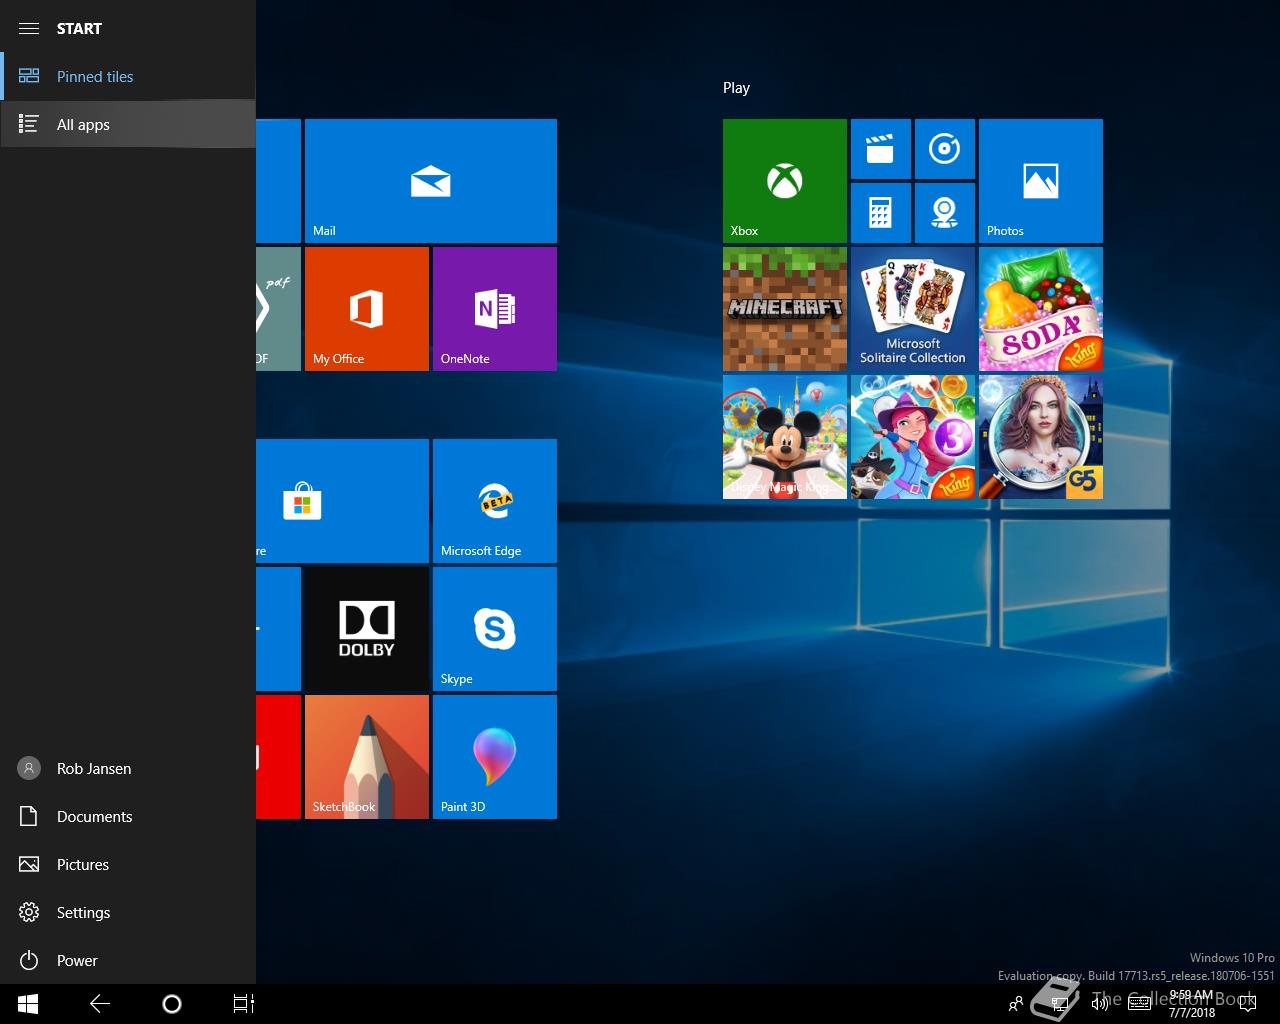1280x1024 pixels.
Task: Open the SketchBook tile
Action: pos(366,757)
